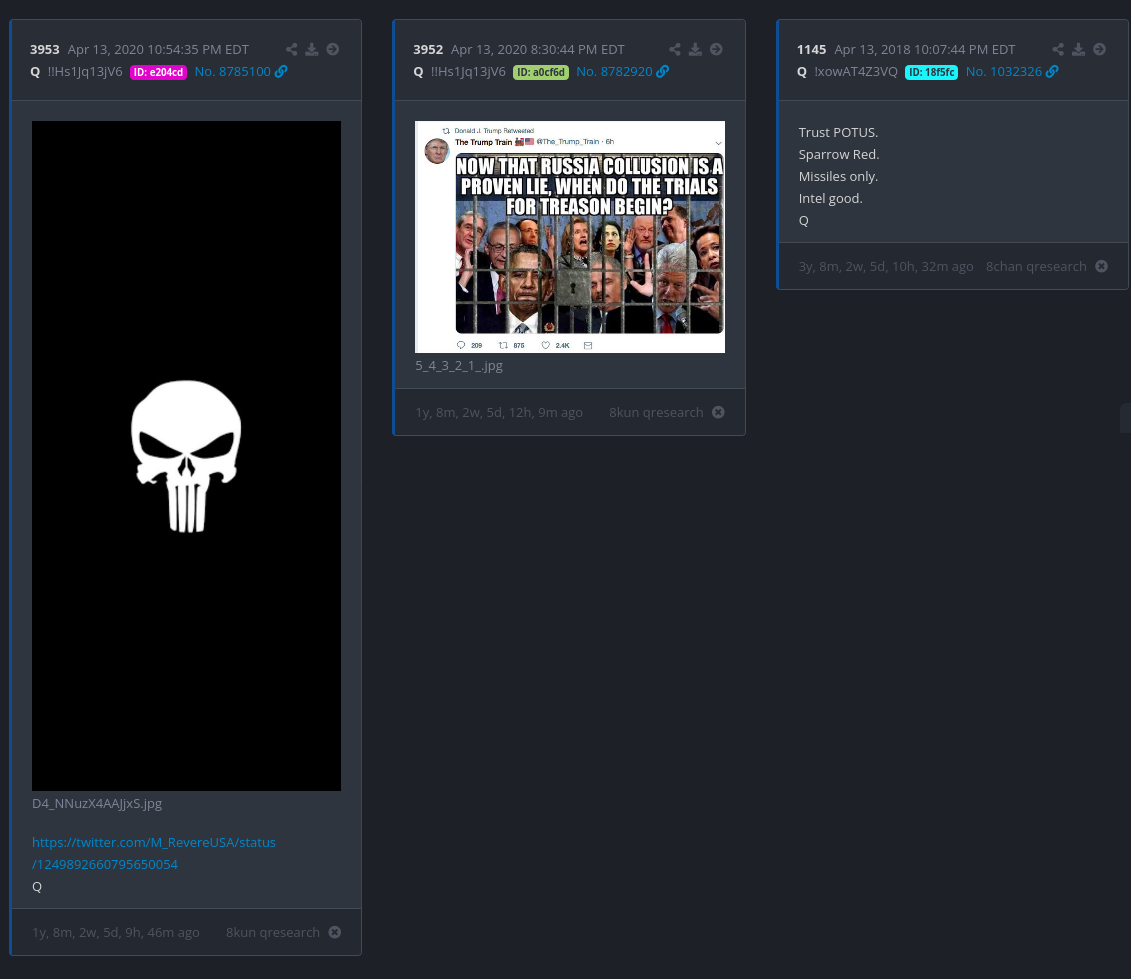Download post 1145

pos(1078,49)
